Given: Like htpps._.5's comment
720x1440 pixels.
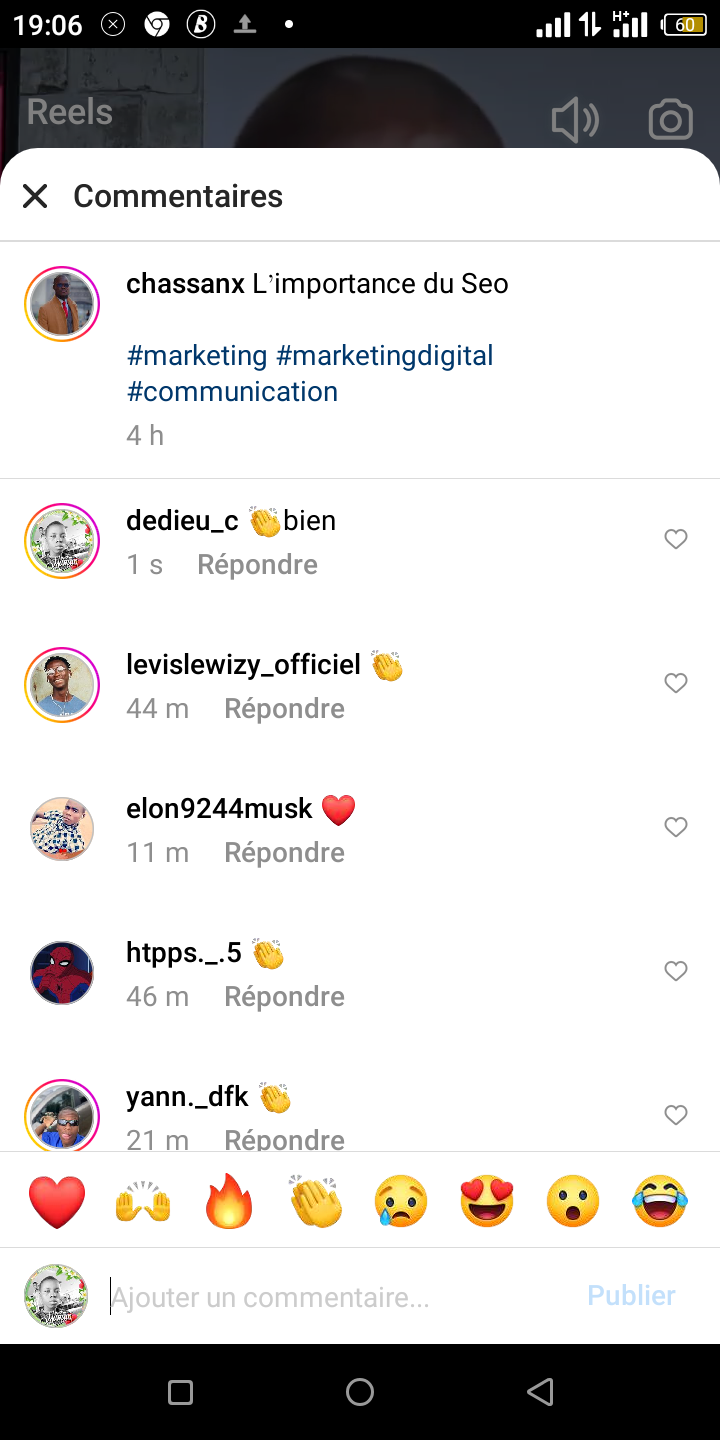Looking at the screenshot, I should point(676,971).
